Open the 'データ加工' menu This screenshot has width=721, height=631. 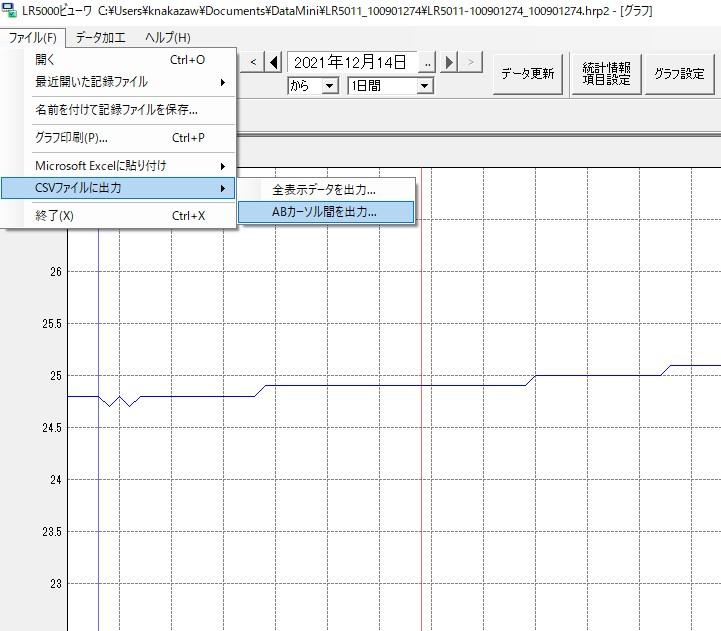[101, 38]
